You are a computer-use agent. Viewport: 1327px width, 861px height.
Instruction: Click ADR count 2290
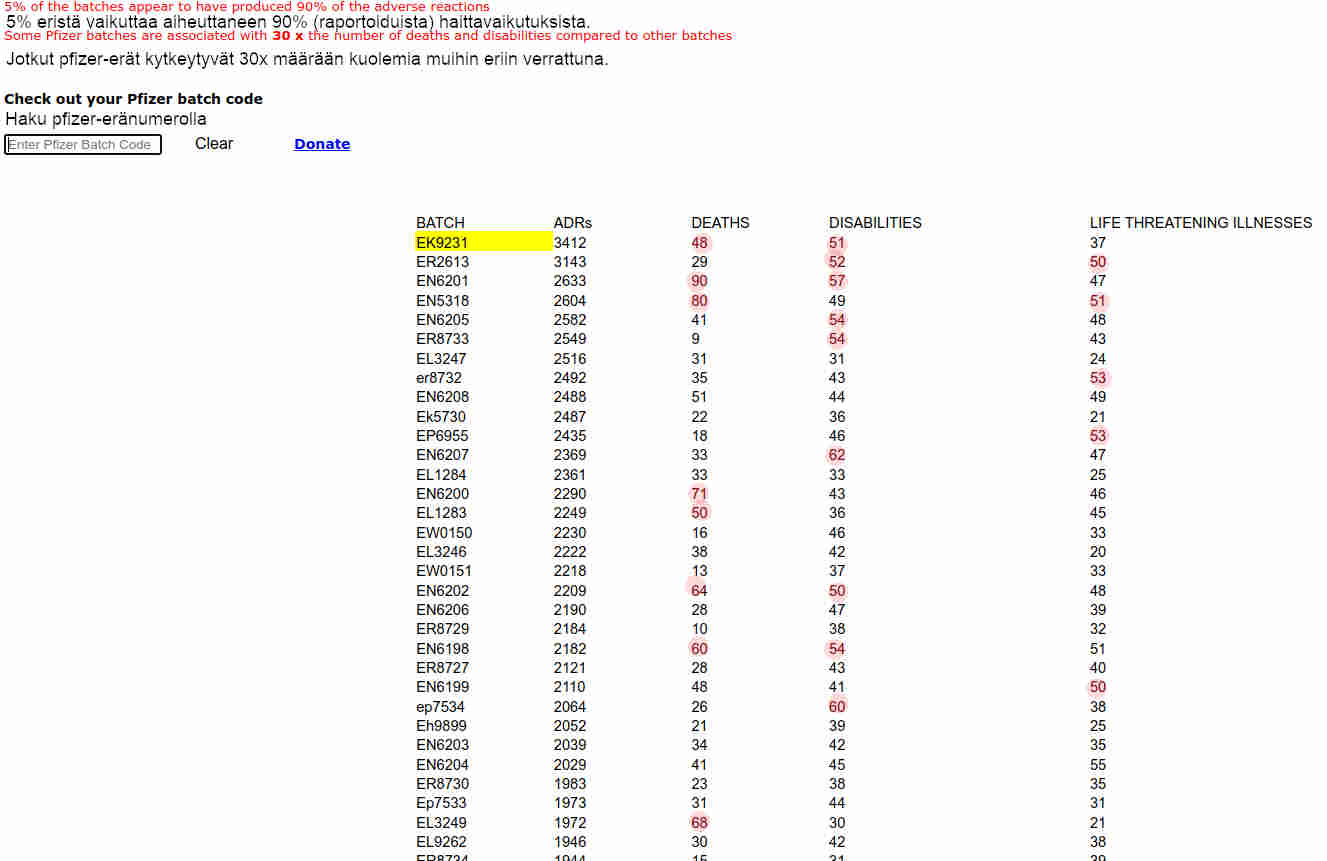pyautogui.click(x=570, y=494)
